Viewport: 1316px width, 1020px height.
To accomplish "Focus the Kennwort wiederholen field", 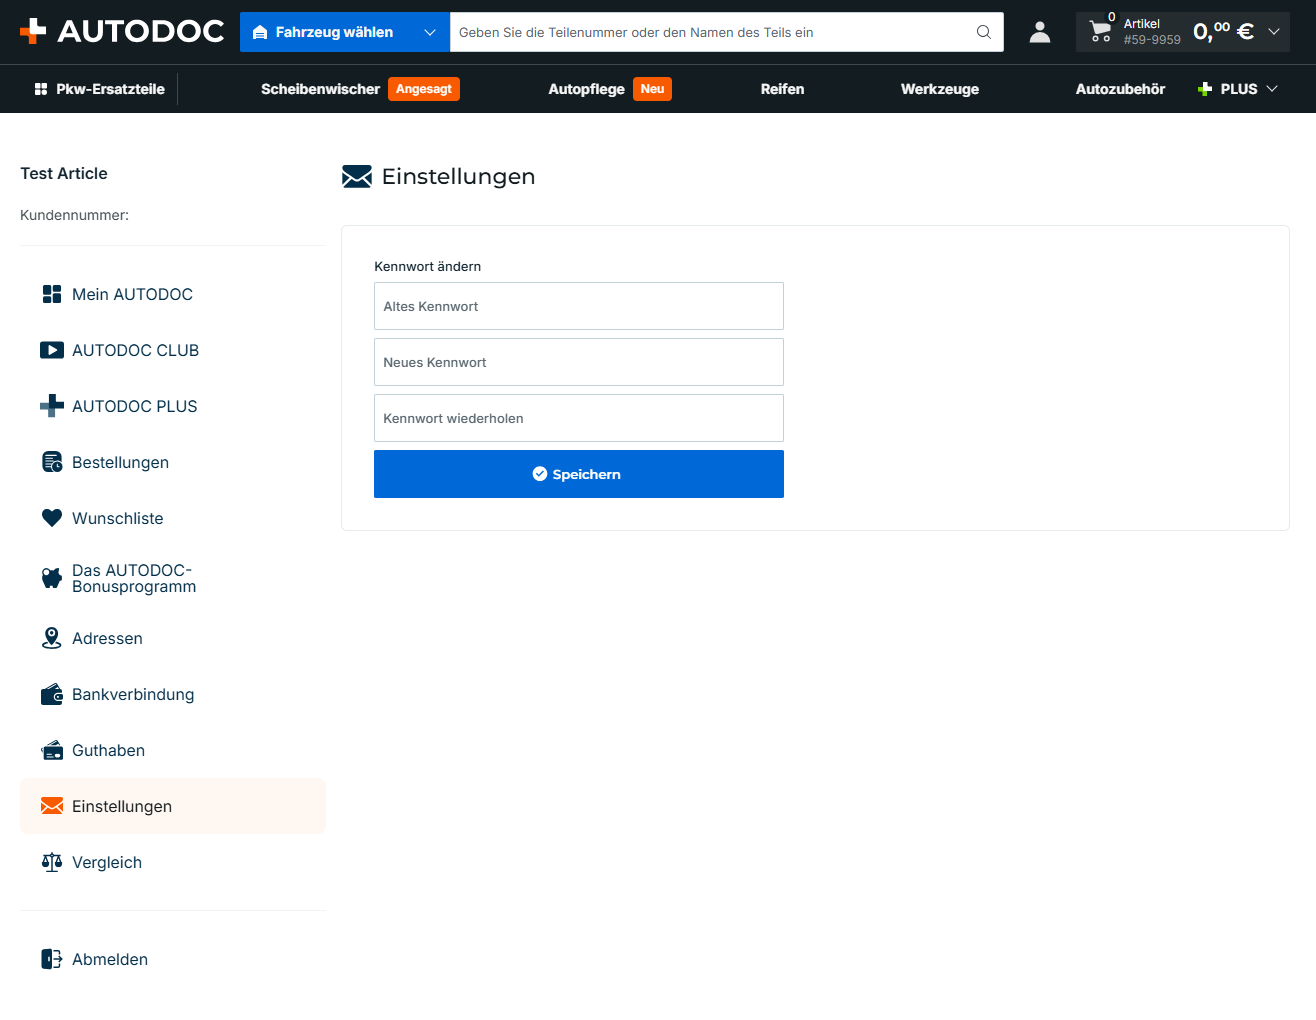I will point(579,418).
